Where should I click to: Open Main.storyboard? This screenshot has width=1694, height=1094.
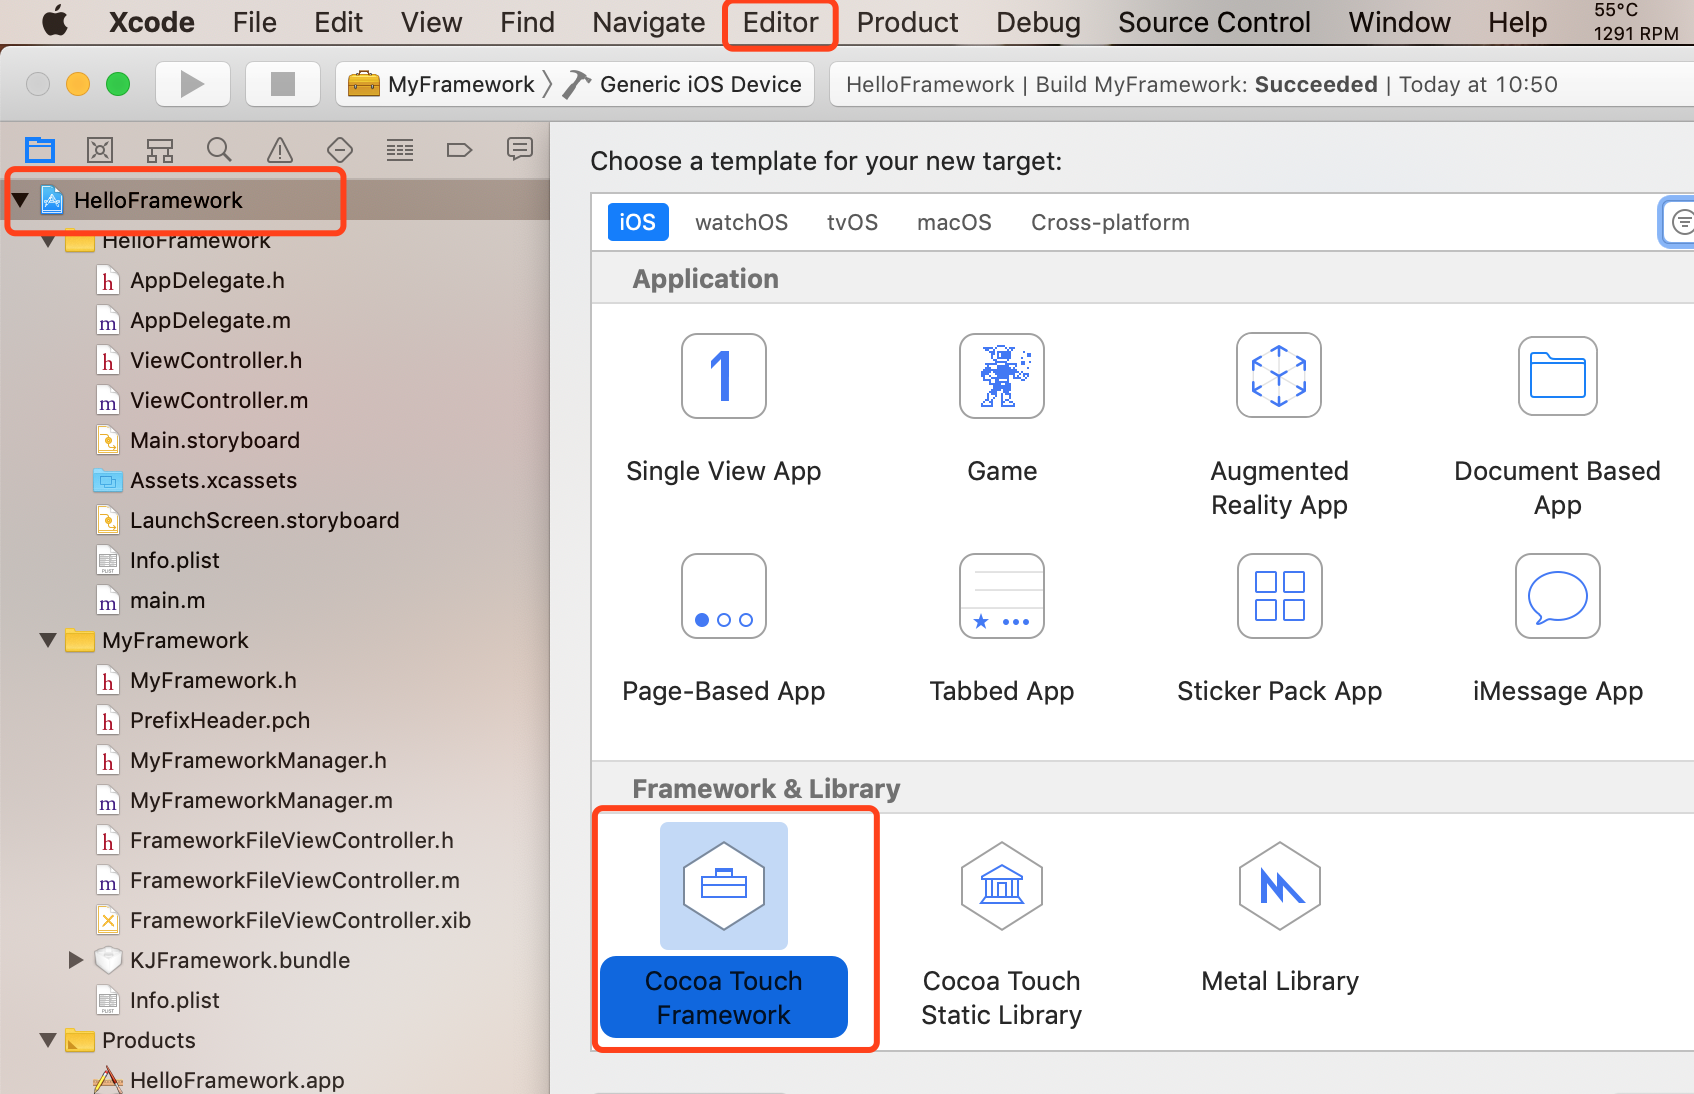(x=215, y=440)
